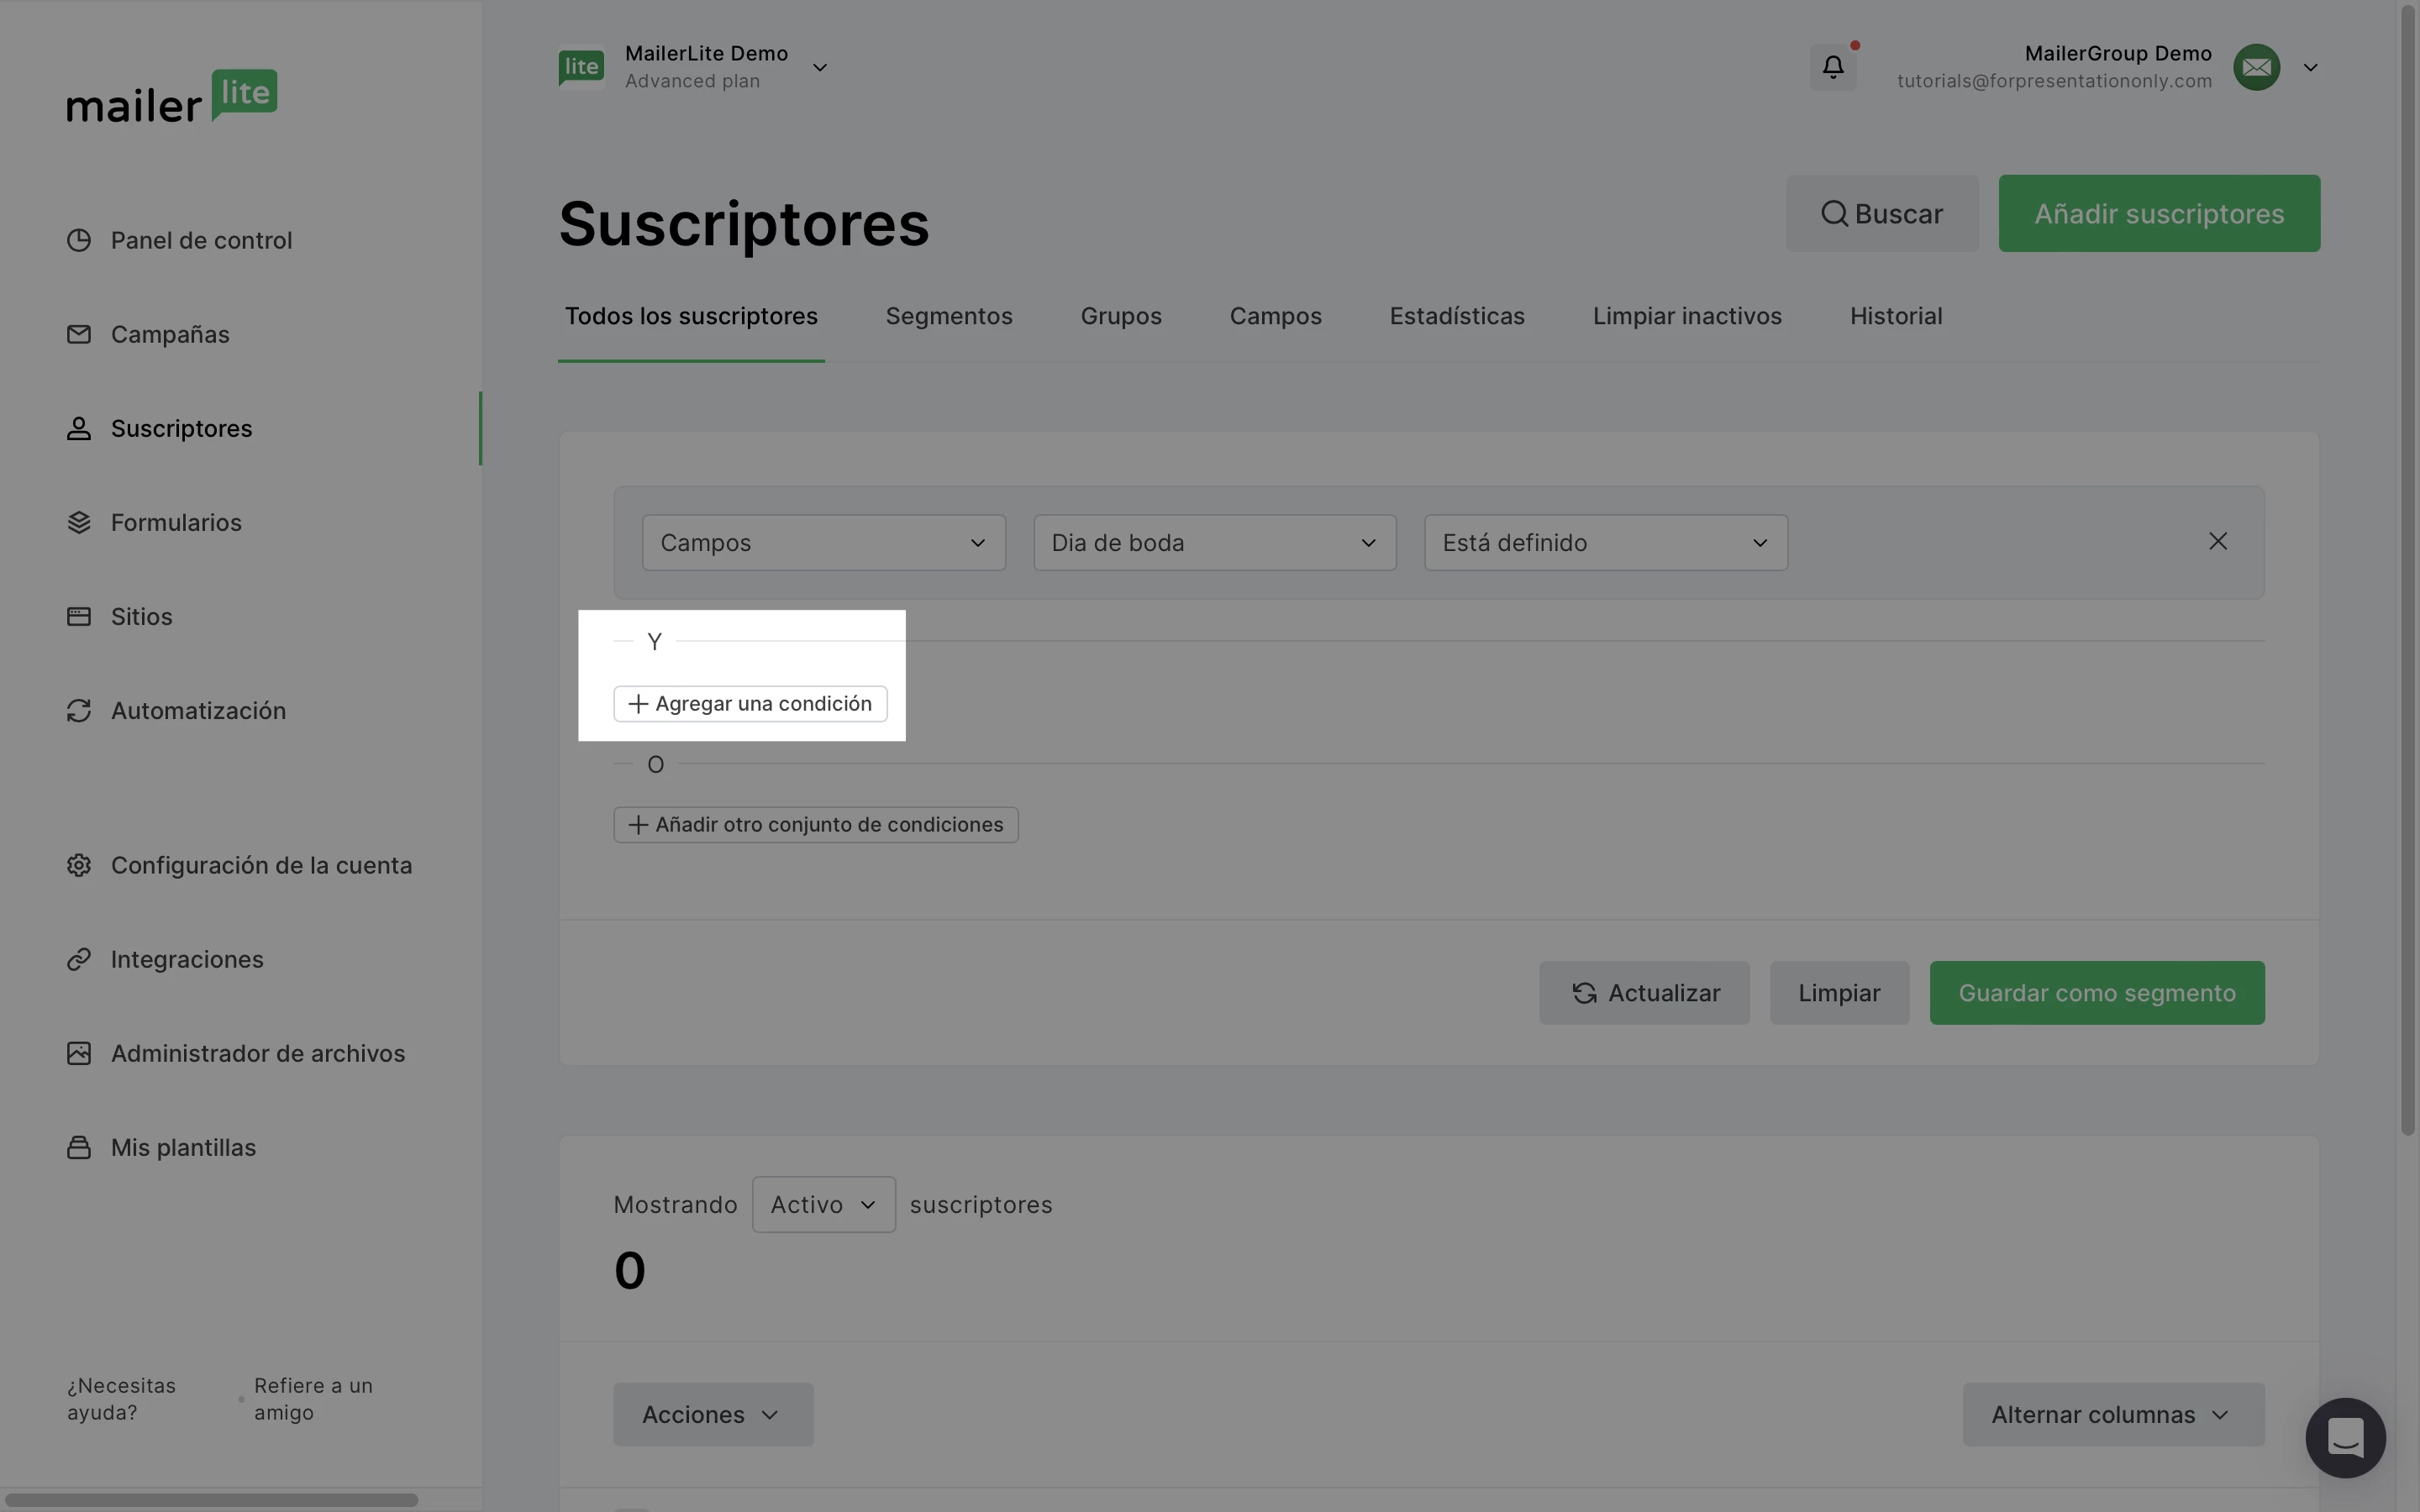Click Agregar una condición button

pyautogui.click(x=750, y=704)
